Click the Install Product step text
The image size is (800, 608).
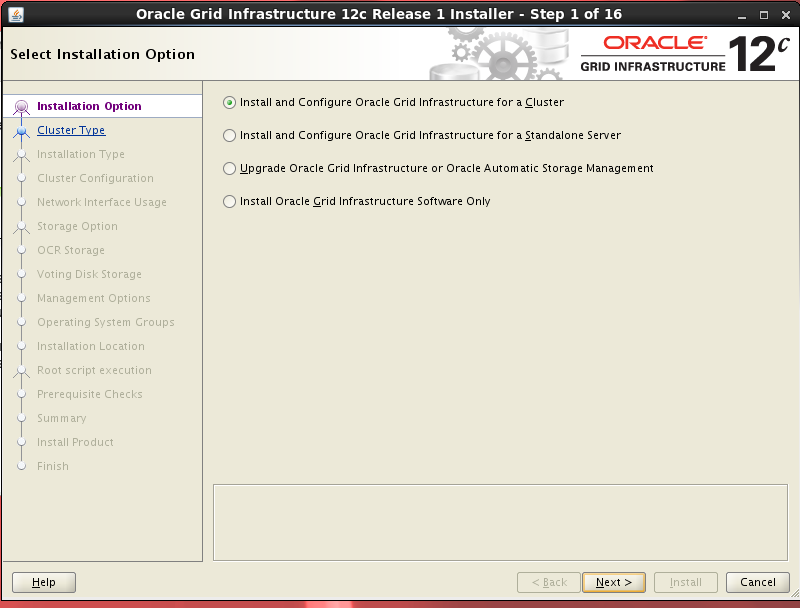(75, 442)
